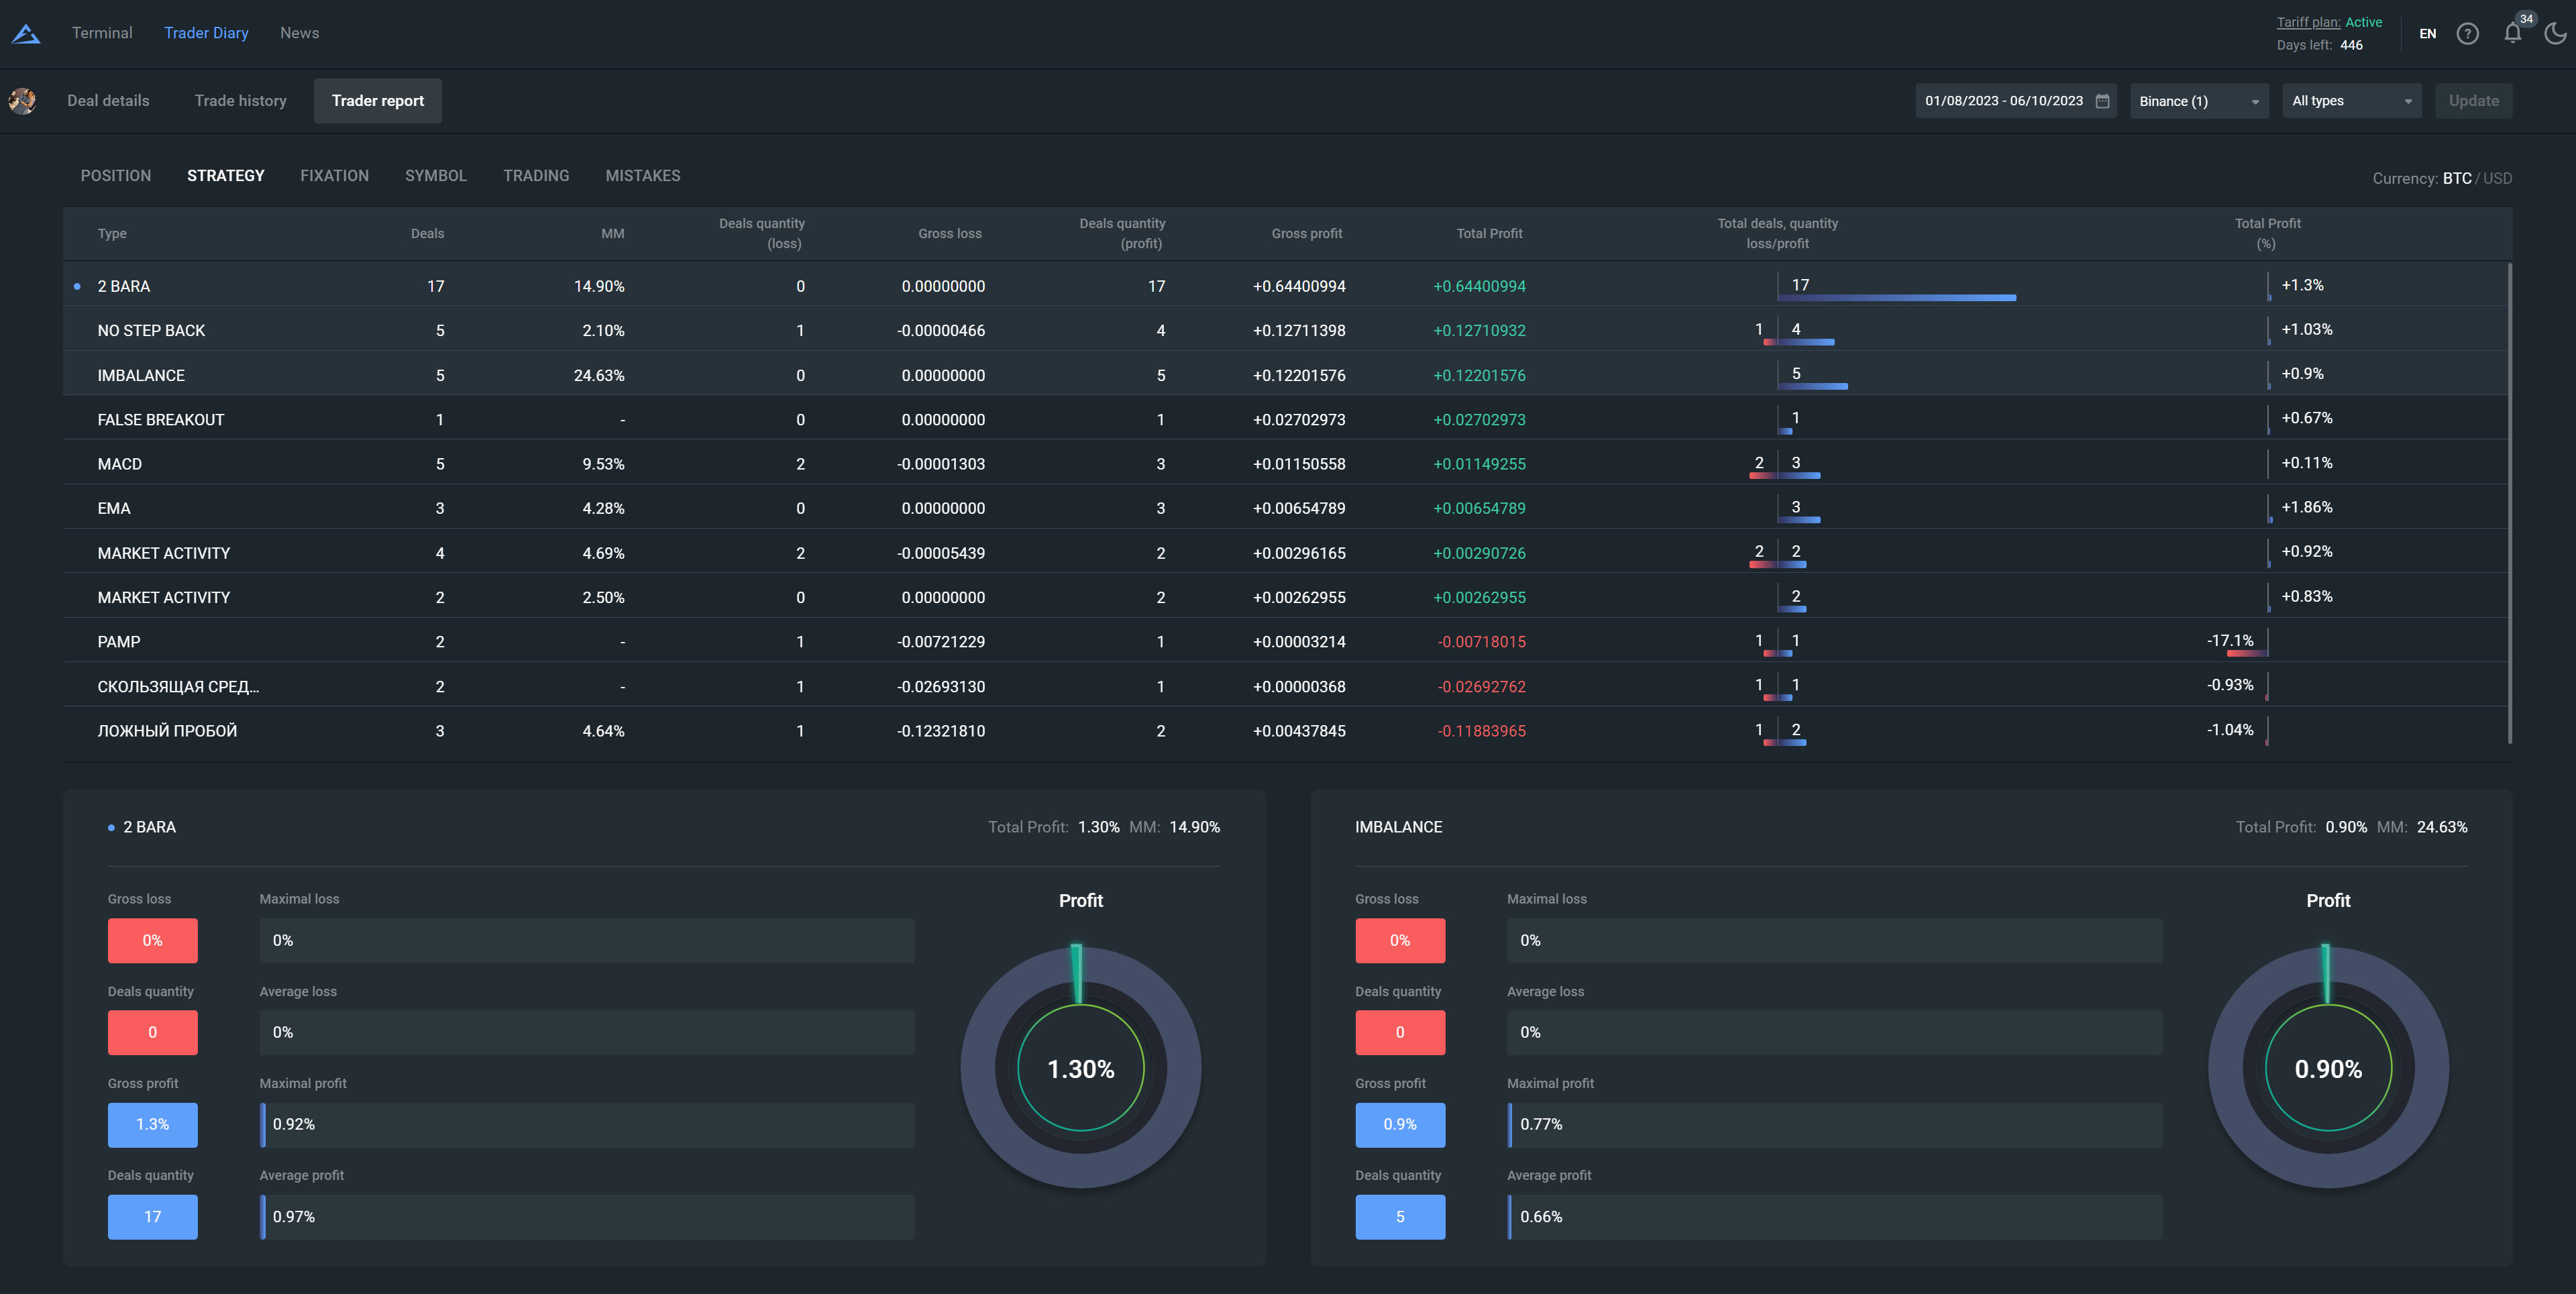Switch to the MISTAKES tab
The height and width of the screenshot is (1294, 2576).
coord(642,176)
